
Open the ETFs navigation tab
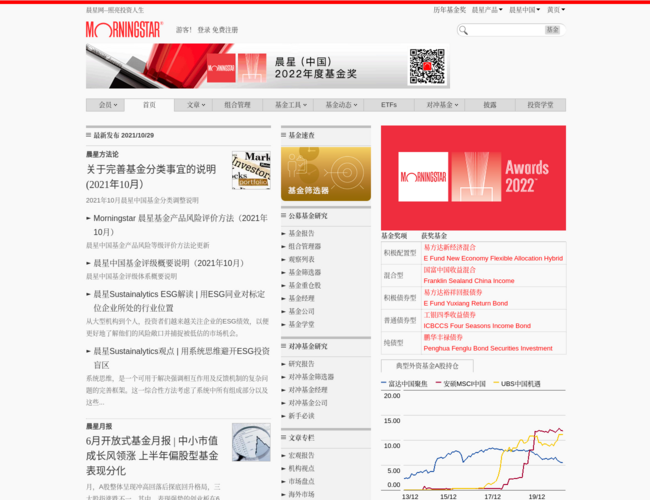tap(388, 105)
